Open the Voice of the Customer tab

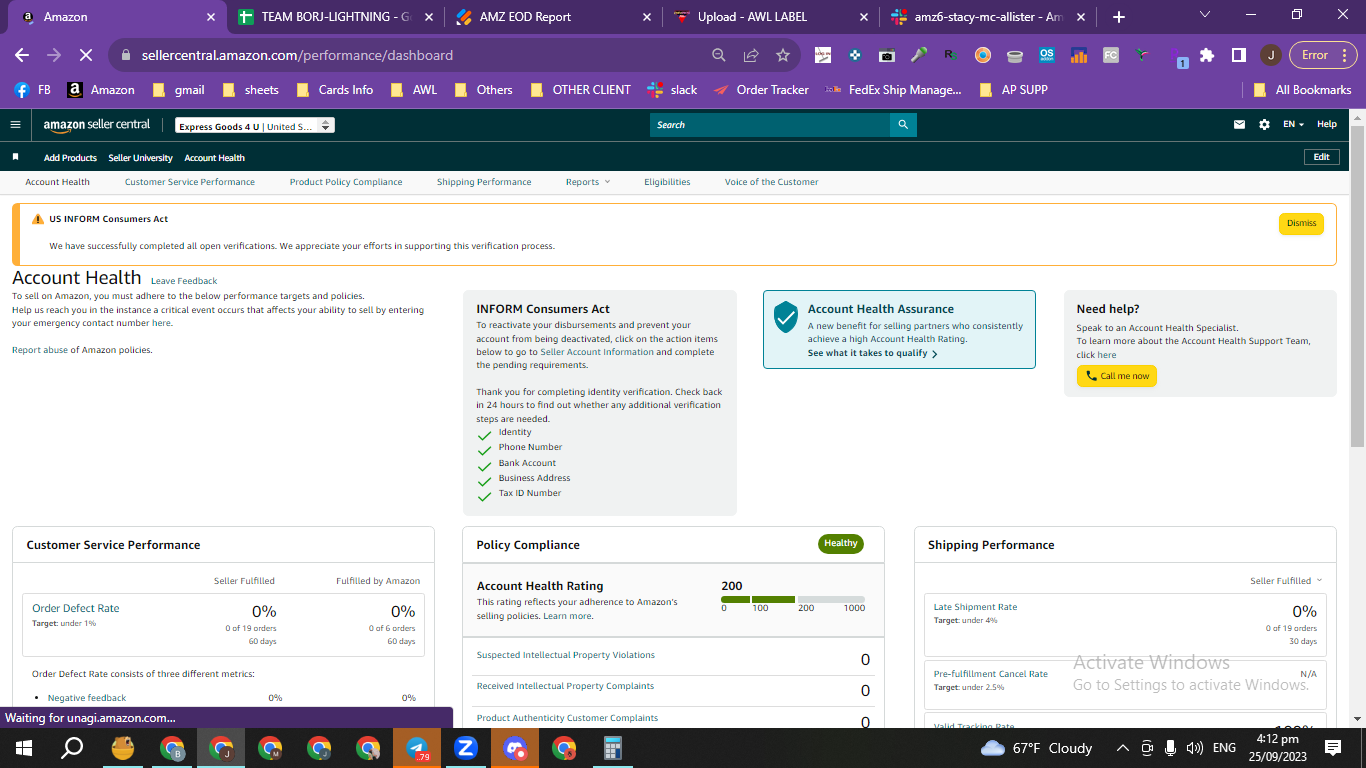point(771,182)
